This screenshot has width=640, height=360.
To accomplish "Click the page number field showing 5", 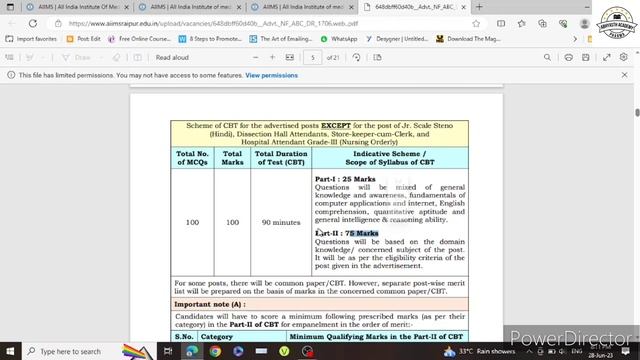I will pos(313,58).
